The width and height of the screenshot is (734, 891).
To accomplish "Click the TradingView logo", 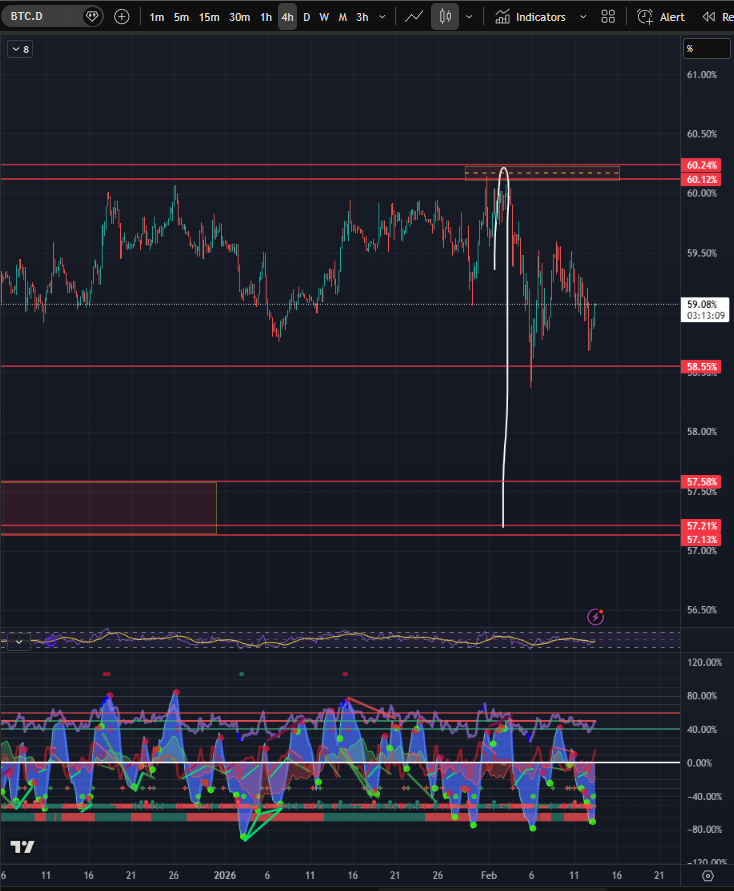I will click(23, 847).
